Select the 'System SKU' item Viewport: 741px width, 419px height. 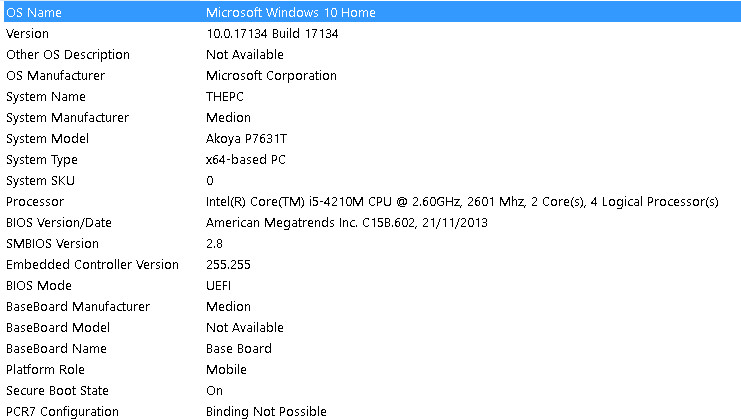tap(40, 181)
